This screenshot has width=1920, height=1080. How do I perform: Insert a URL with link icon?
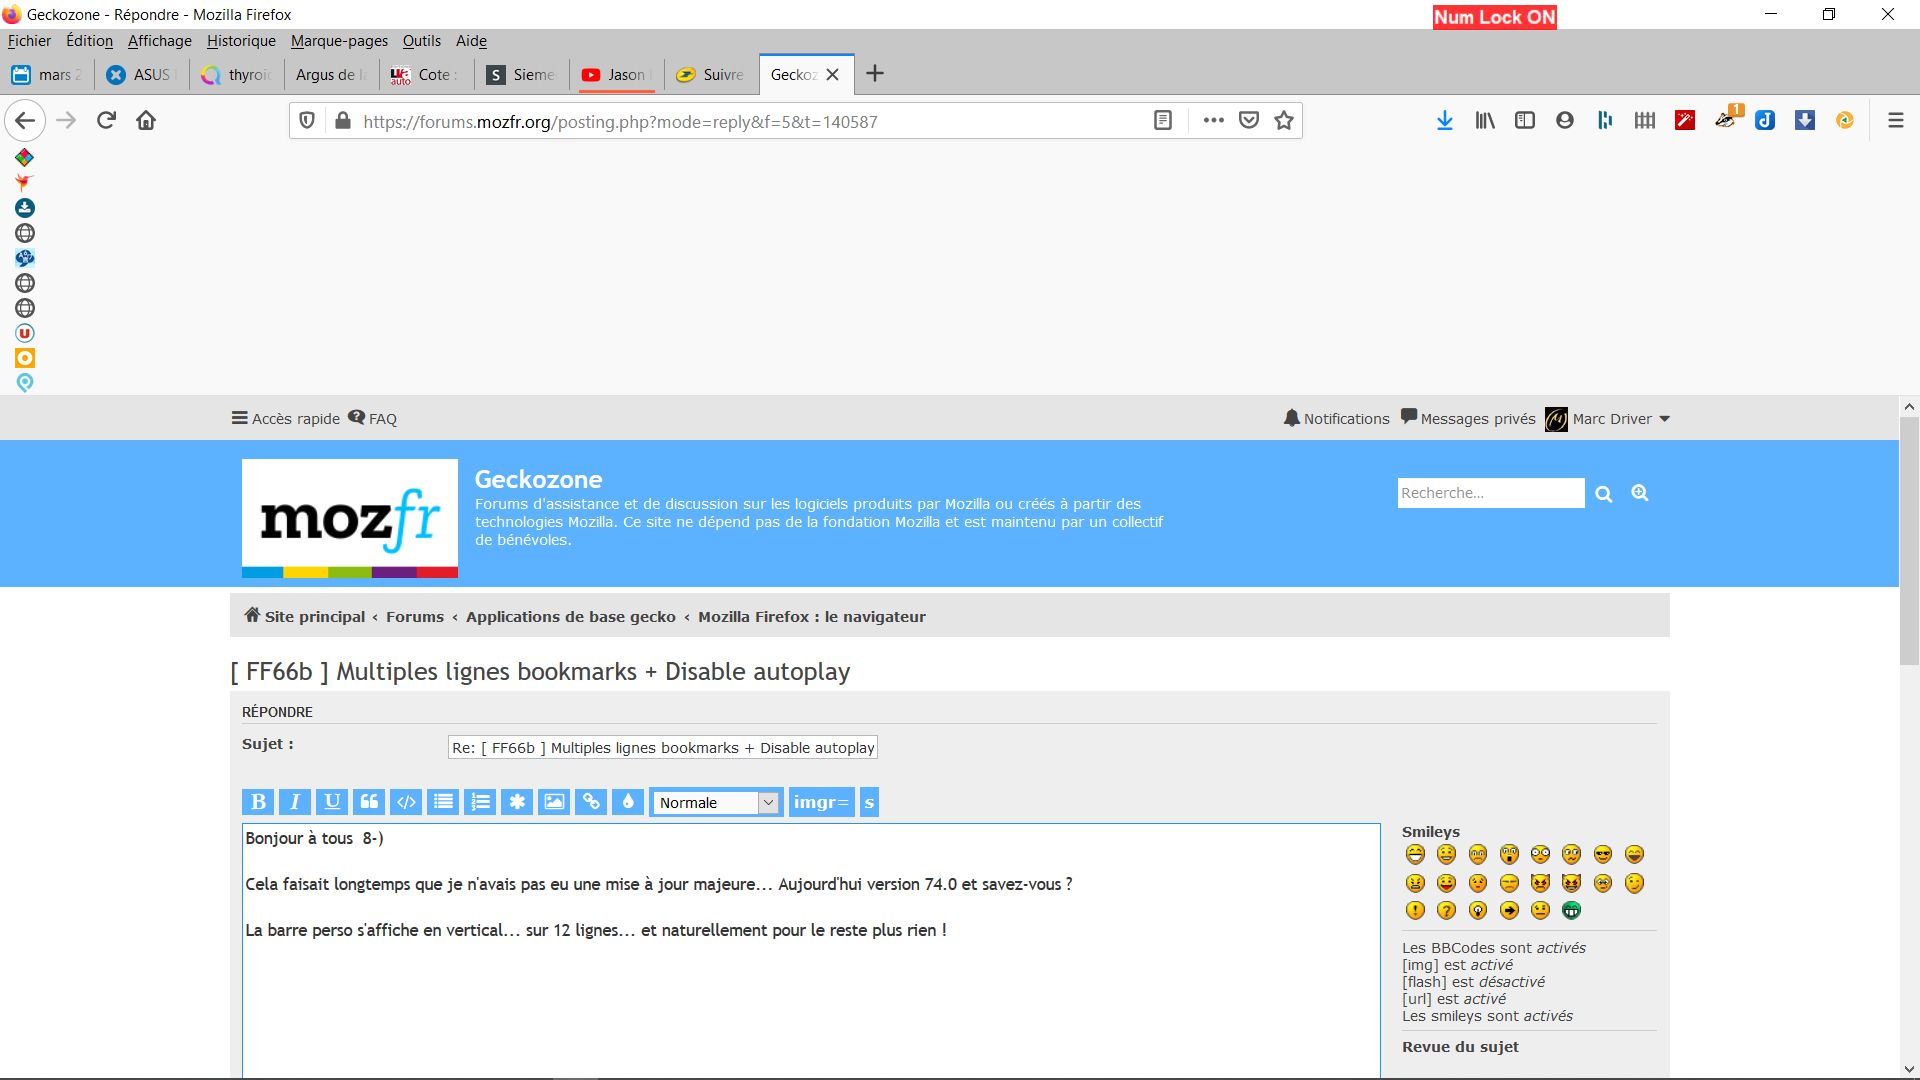point(591,802)
